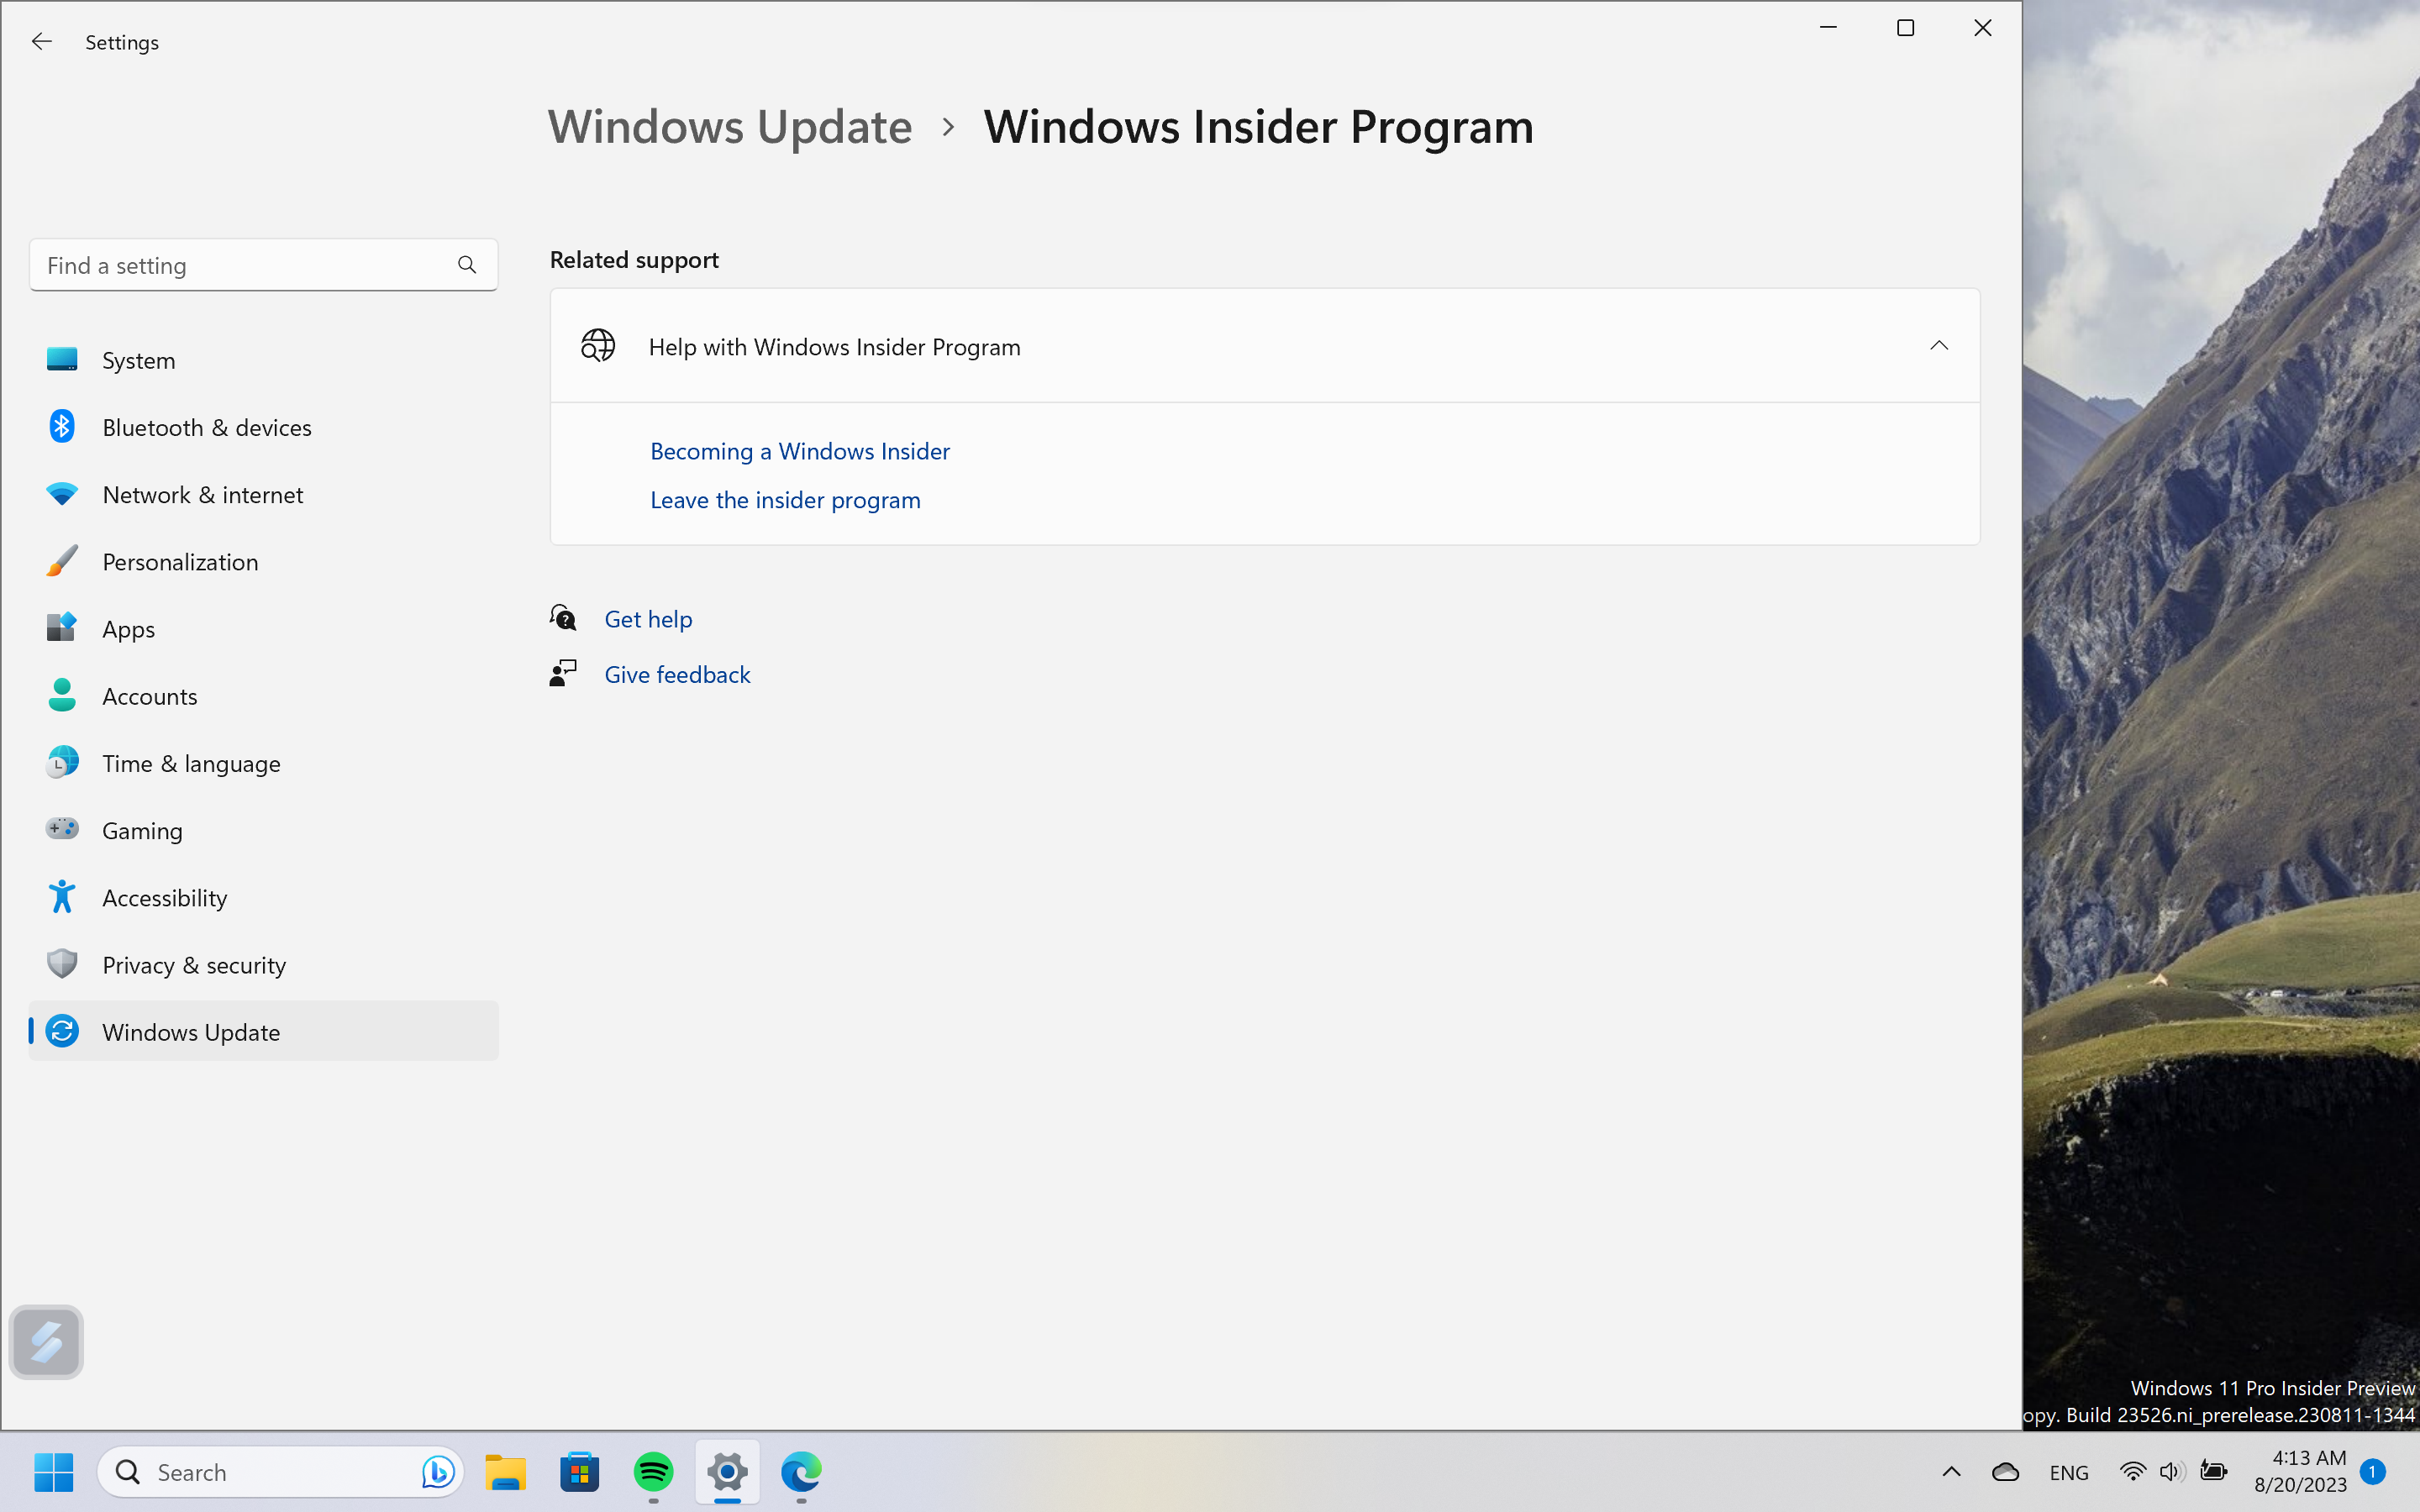Screen dimensions: 2420x1512
Task: Open the Becoming a Windows Insider link
Action: pos(799,451)
